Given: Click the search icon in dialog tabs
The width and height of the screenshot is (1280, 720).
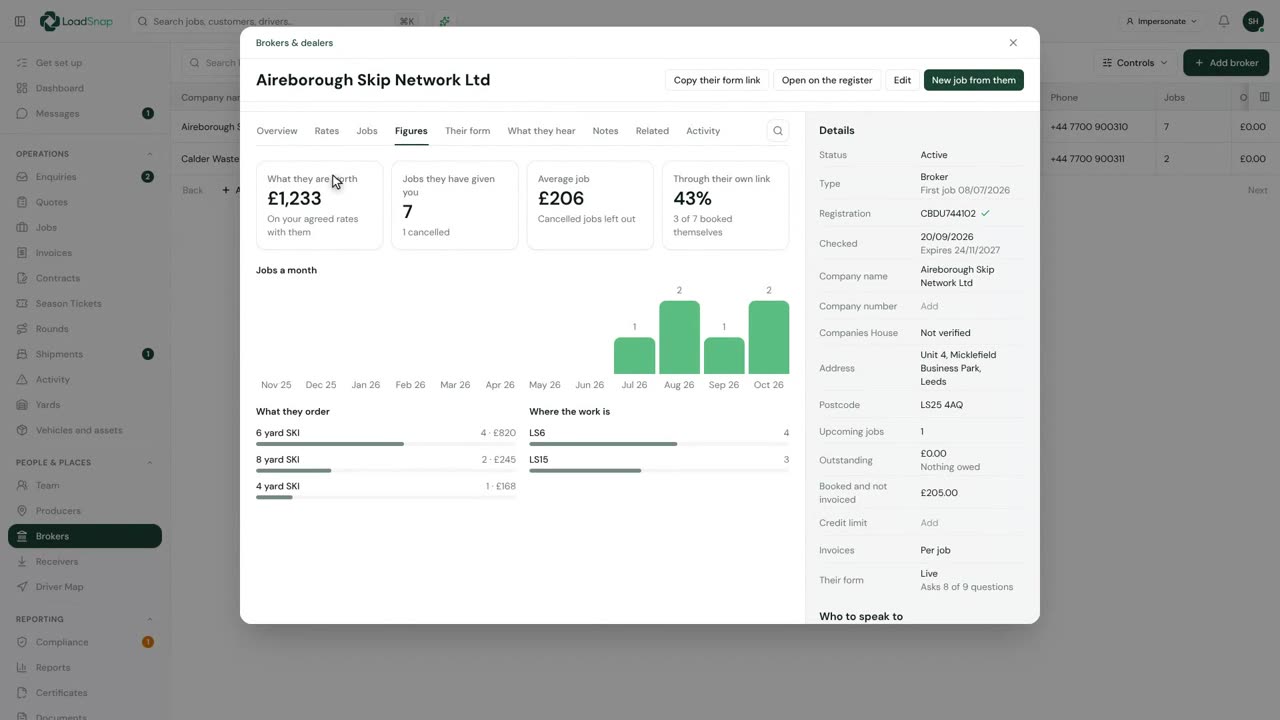Looking at the screenshot, I should click(778, 131).
